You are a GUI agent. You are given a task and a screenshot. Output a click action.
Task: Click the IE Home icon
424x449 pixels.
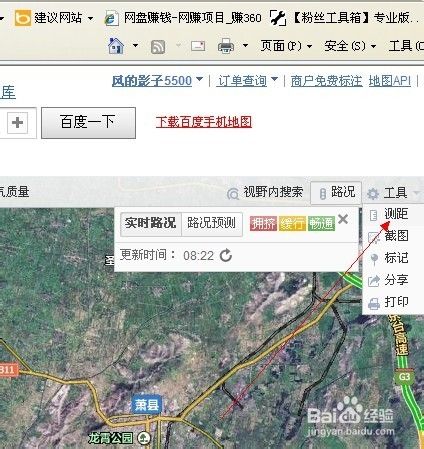click(x=116, y=46)
